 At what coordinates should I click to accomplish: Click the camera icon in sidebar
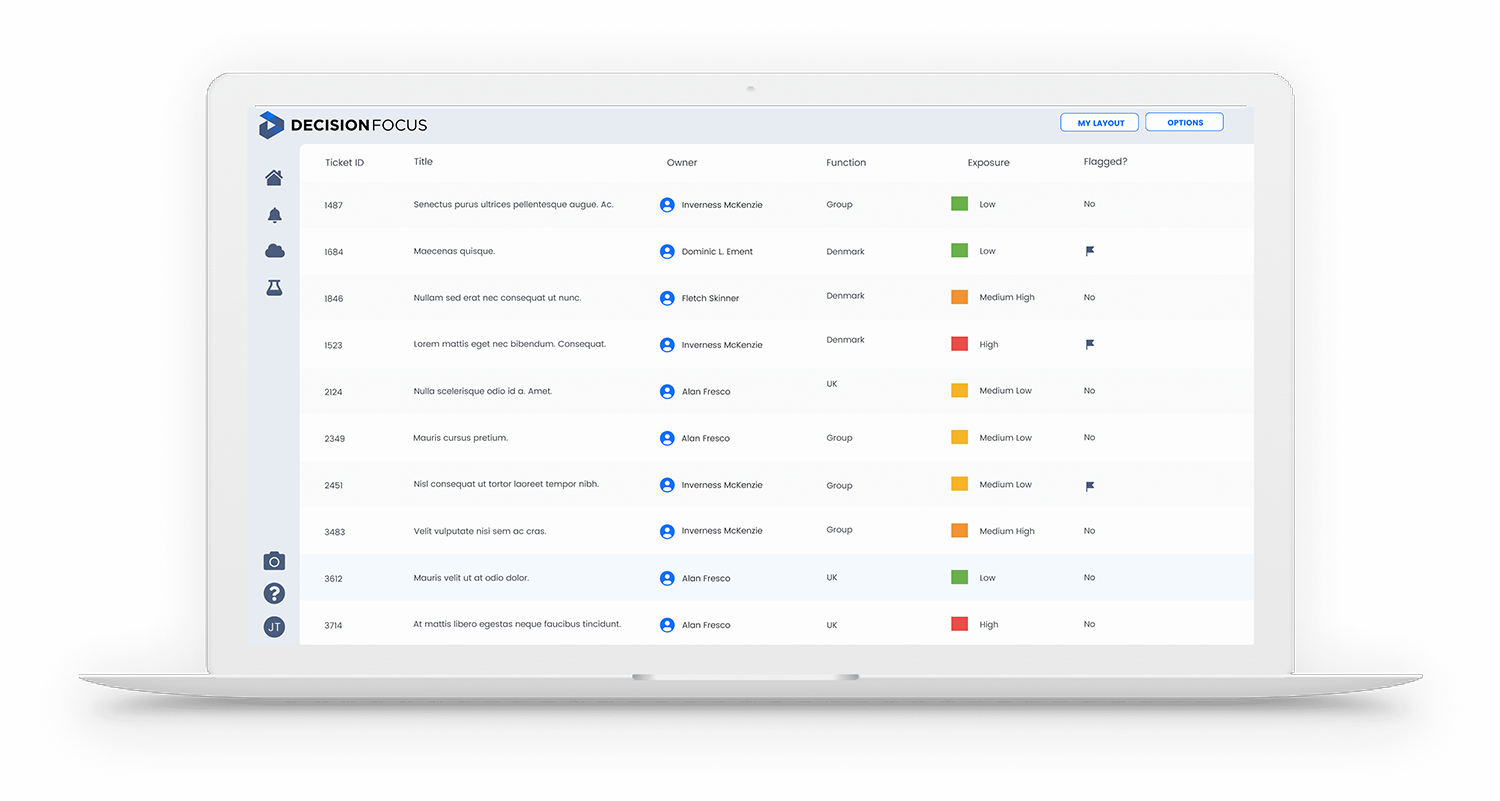(274, 561)
